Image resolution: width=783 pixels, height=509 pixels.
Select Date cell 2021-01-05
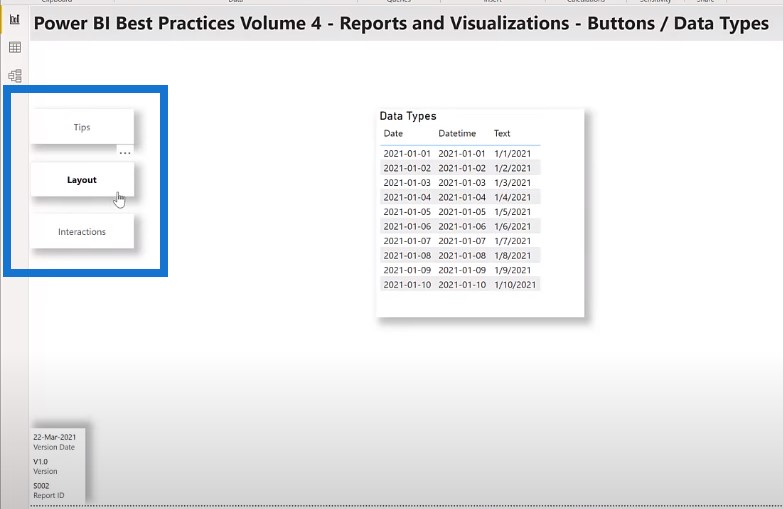pyautogui.click(x=407, y=211)
